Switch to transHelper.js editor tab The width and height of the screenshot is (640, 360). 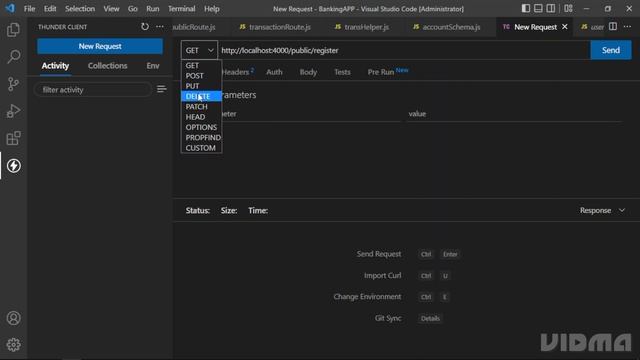362,27
